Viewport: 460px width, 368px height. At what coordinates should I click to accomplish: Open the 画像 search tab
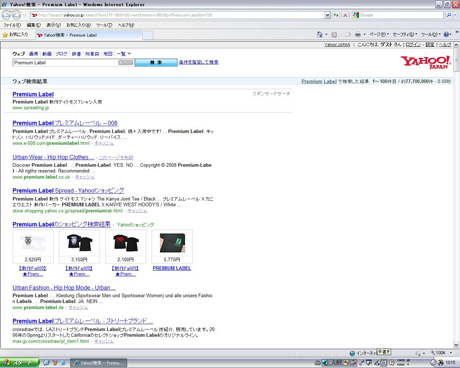point(33,54)
